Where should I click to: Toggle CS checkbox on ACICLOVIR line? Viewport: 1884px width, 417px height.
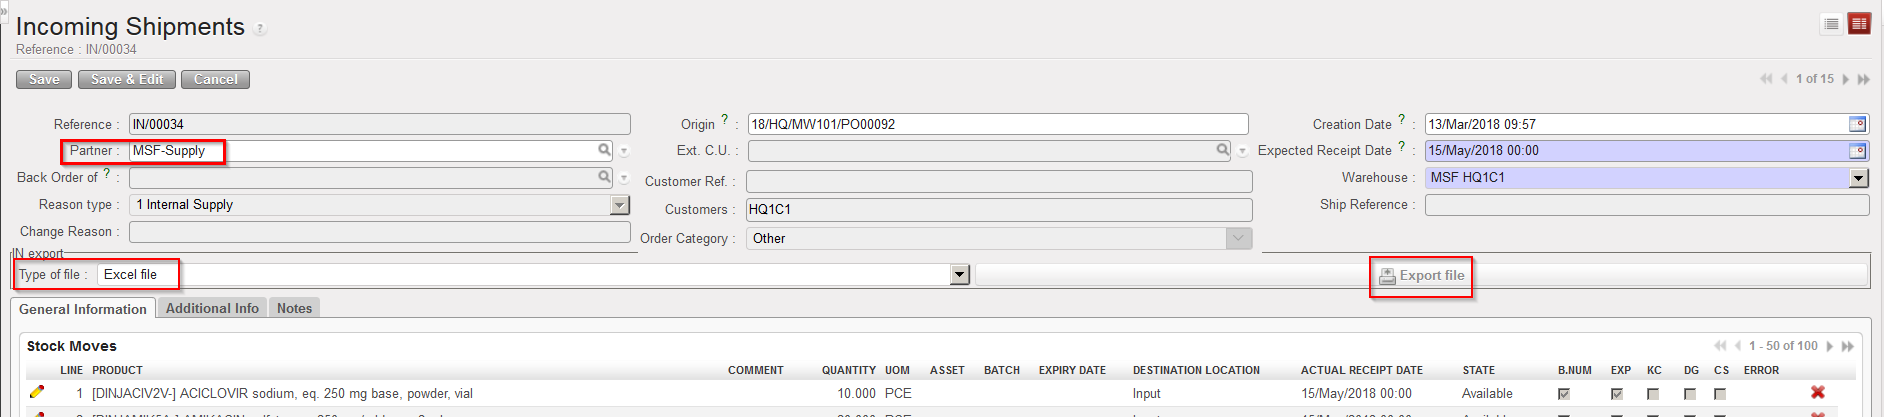coord(1719,394)
